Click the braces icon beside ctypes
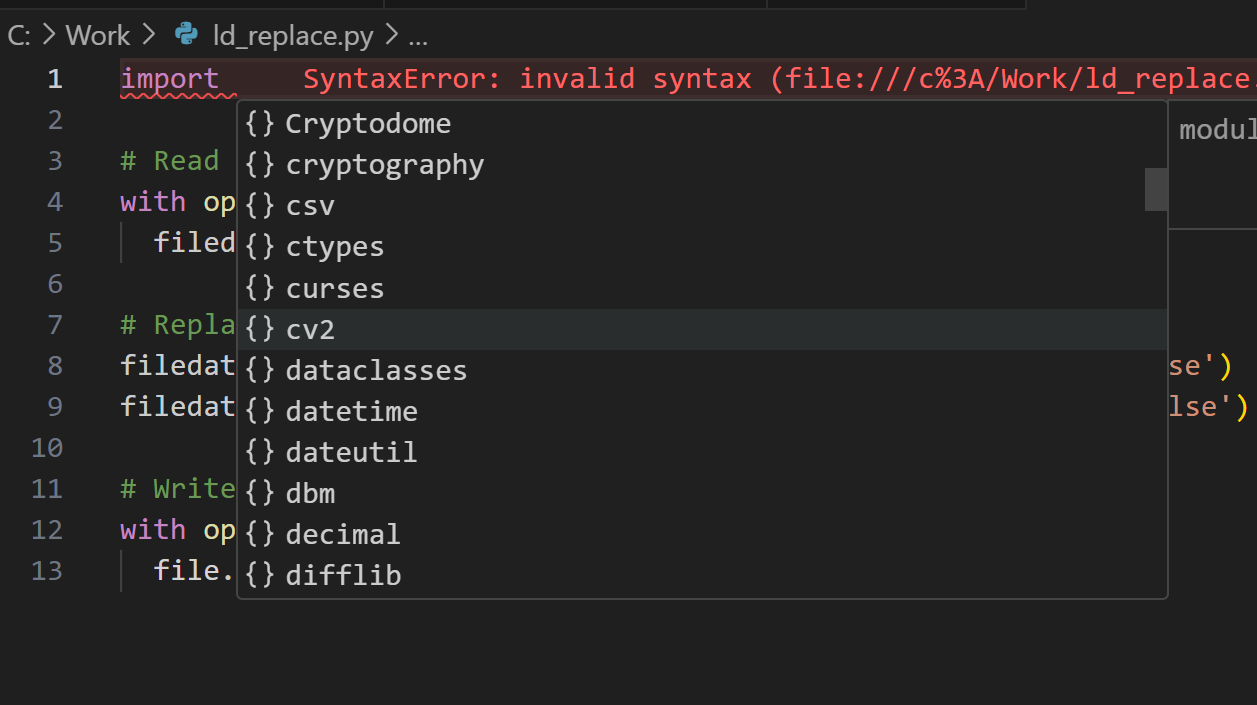The width and height of the screenshot is (1257, 705). 260,247
